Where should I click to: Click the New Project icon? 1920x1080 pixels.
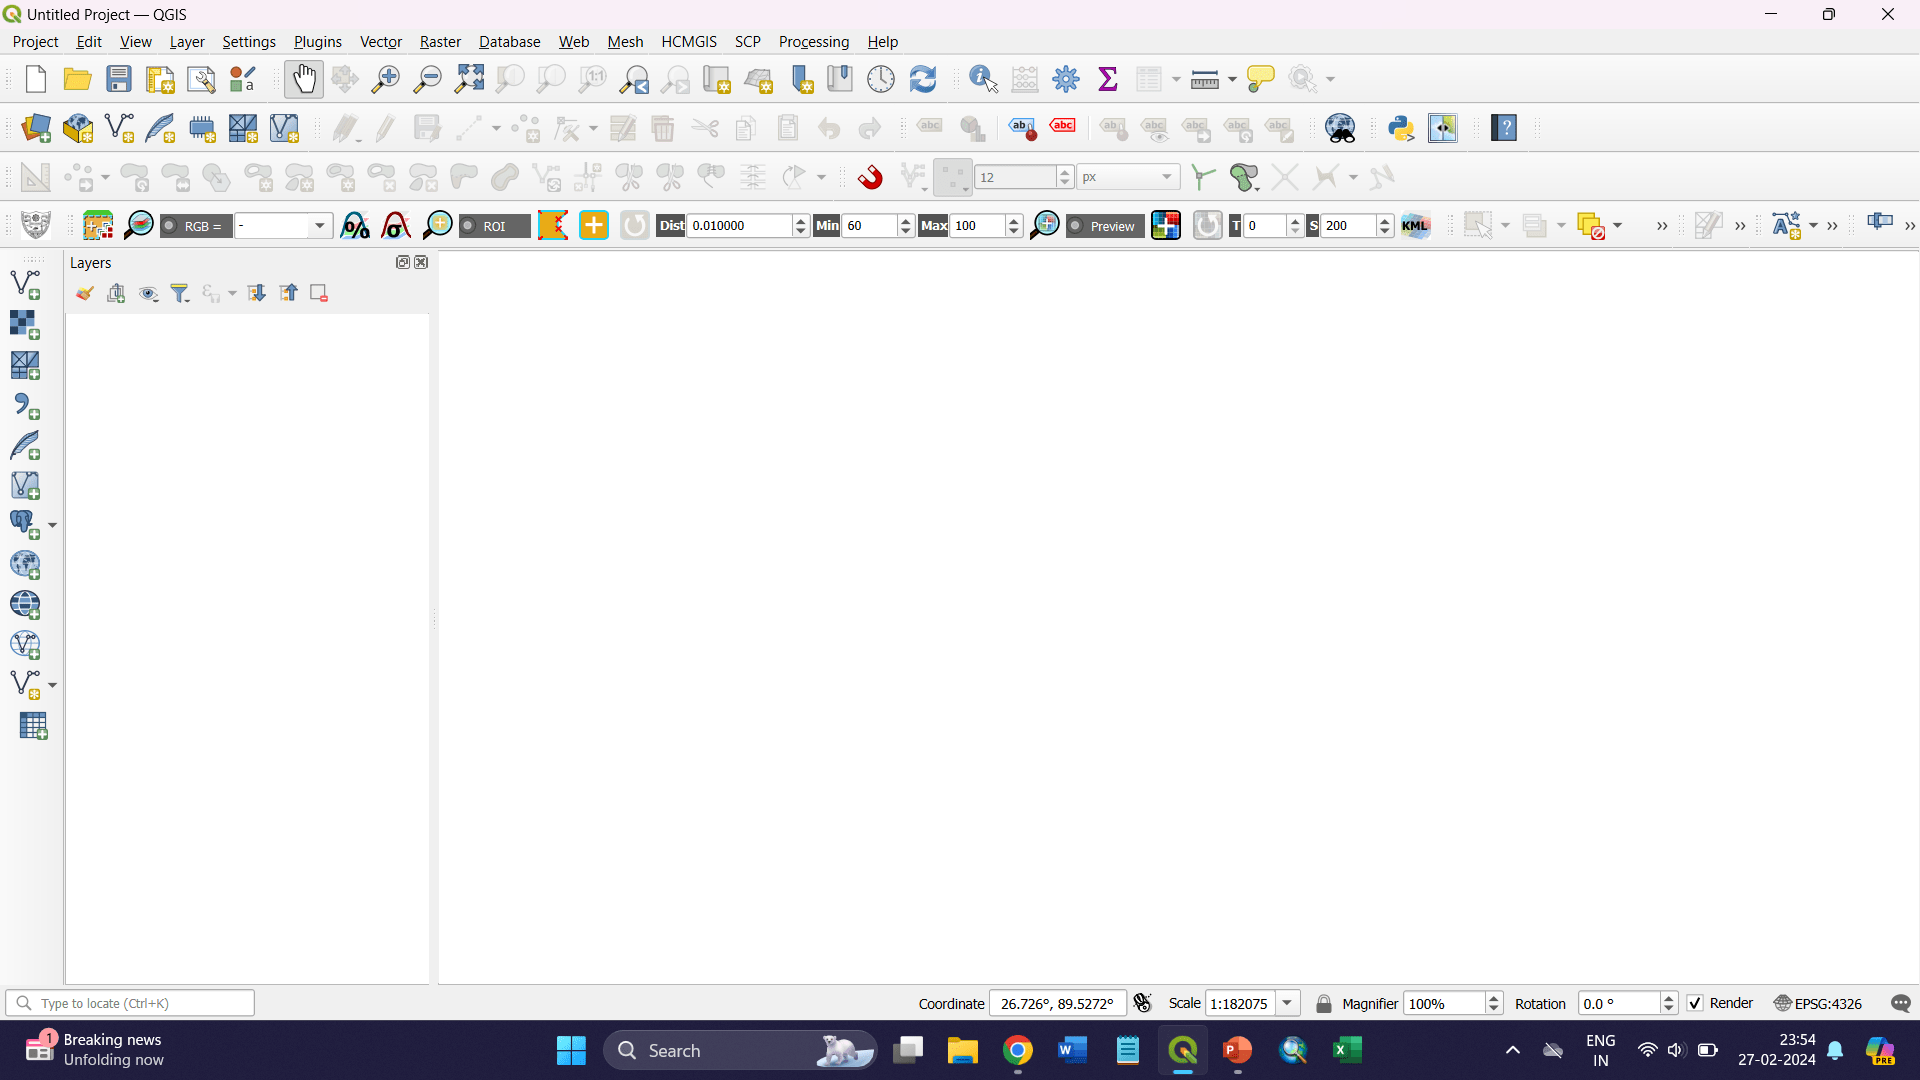click(x=36, y=79)
